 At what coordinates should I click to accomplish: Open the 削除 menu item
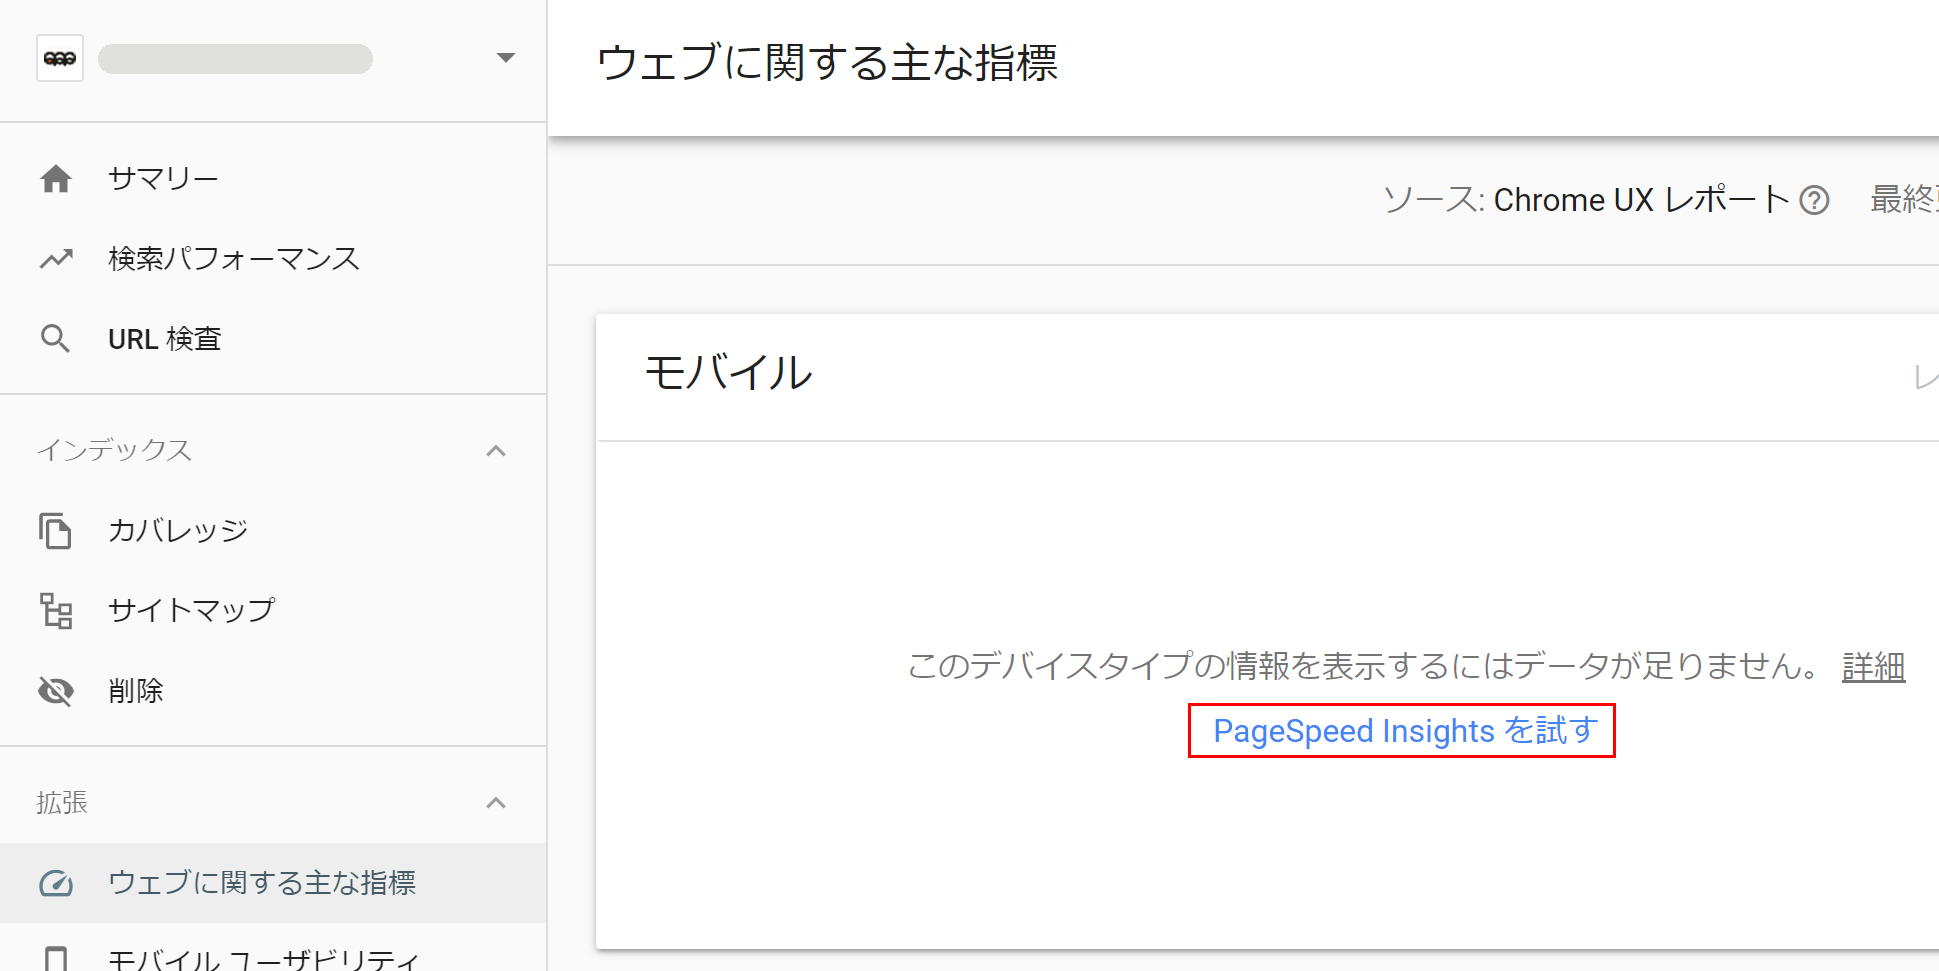click(136, 691)
